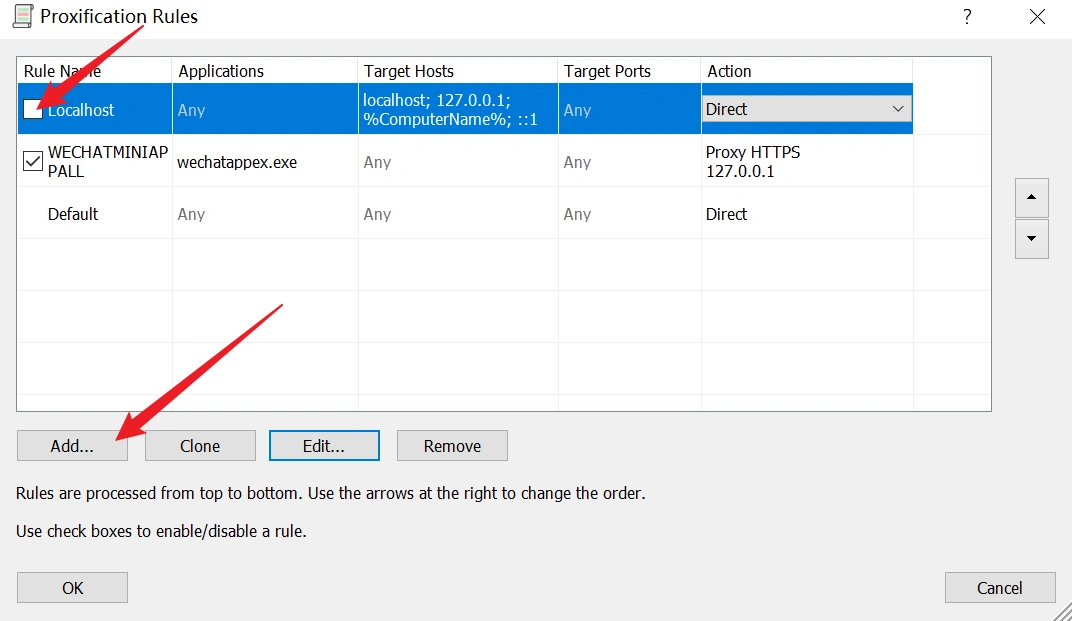Click the Target Ports column header
1072x621 pixels.
click(607, 71)
